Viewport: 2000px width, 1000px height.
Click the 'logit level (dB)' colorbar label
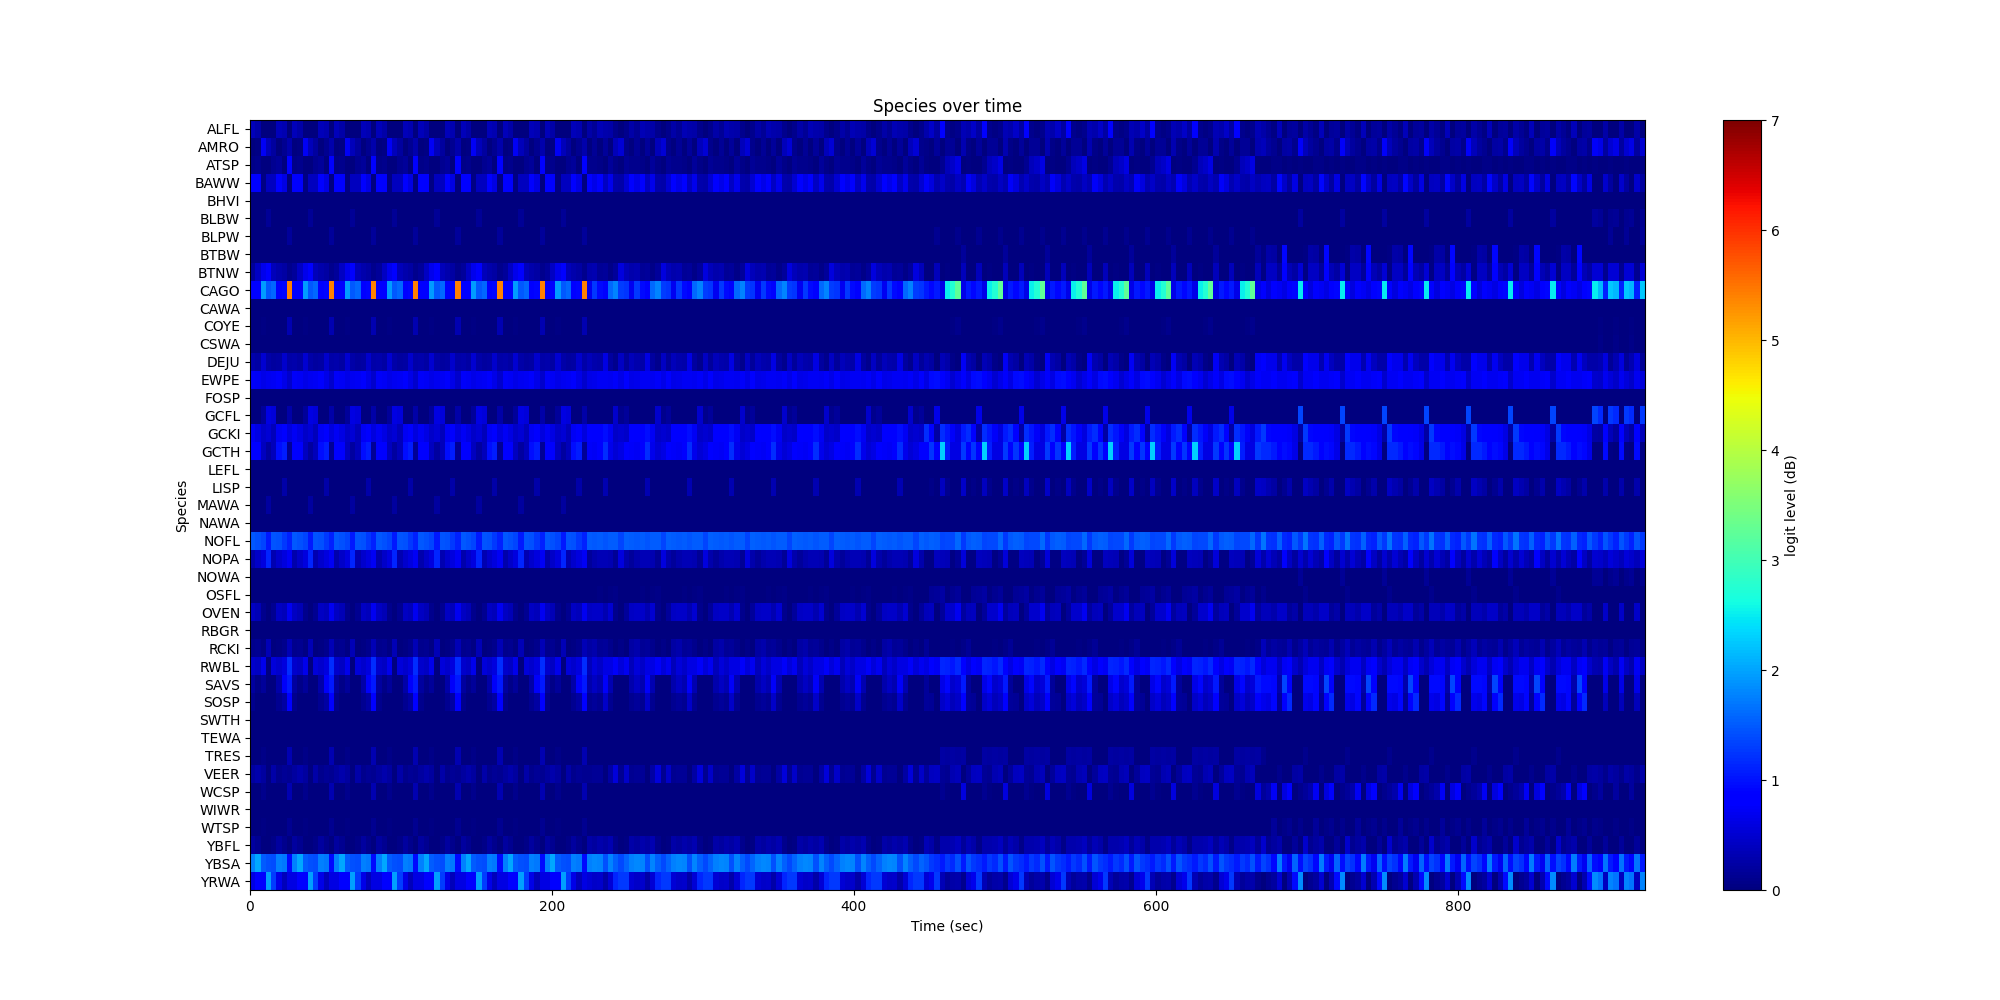1791,506
